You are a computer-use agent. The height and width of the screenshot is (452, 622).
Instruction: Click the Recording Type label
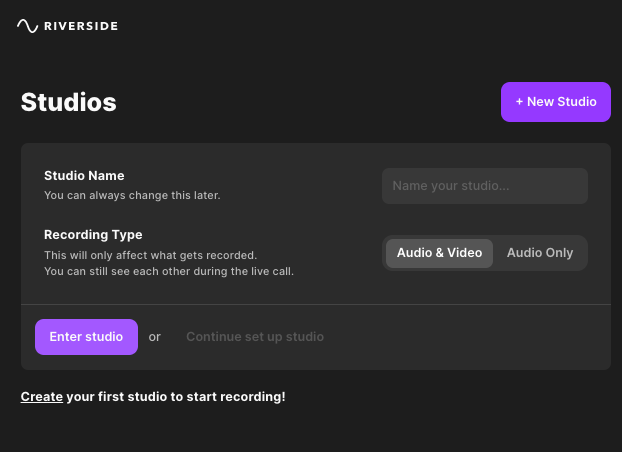(x=93, y=235)
